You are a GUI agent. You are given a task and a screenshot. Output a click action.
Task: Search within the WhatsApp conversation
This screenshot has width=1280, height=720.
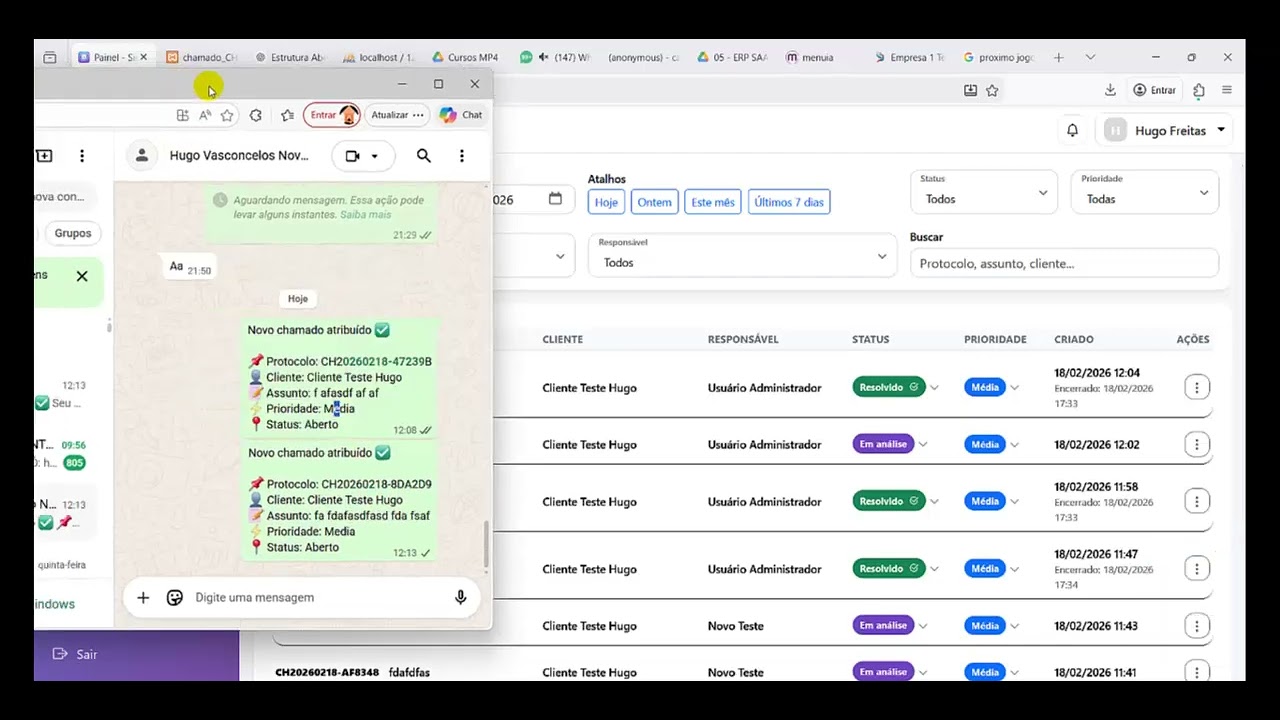(x=424, y=156)
